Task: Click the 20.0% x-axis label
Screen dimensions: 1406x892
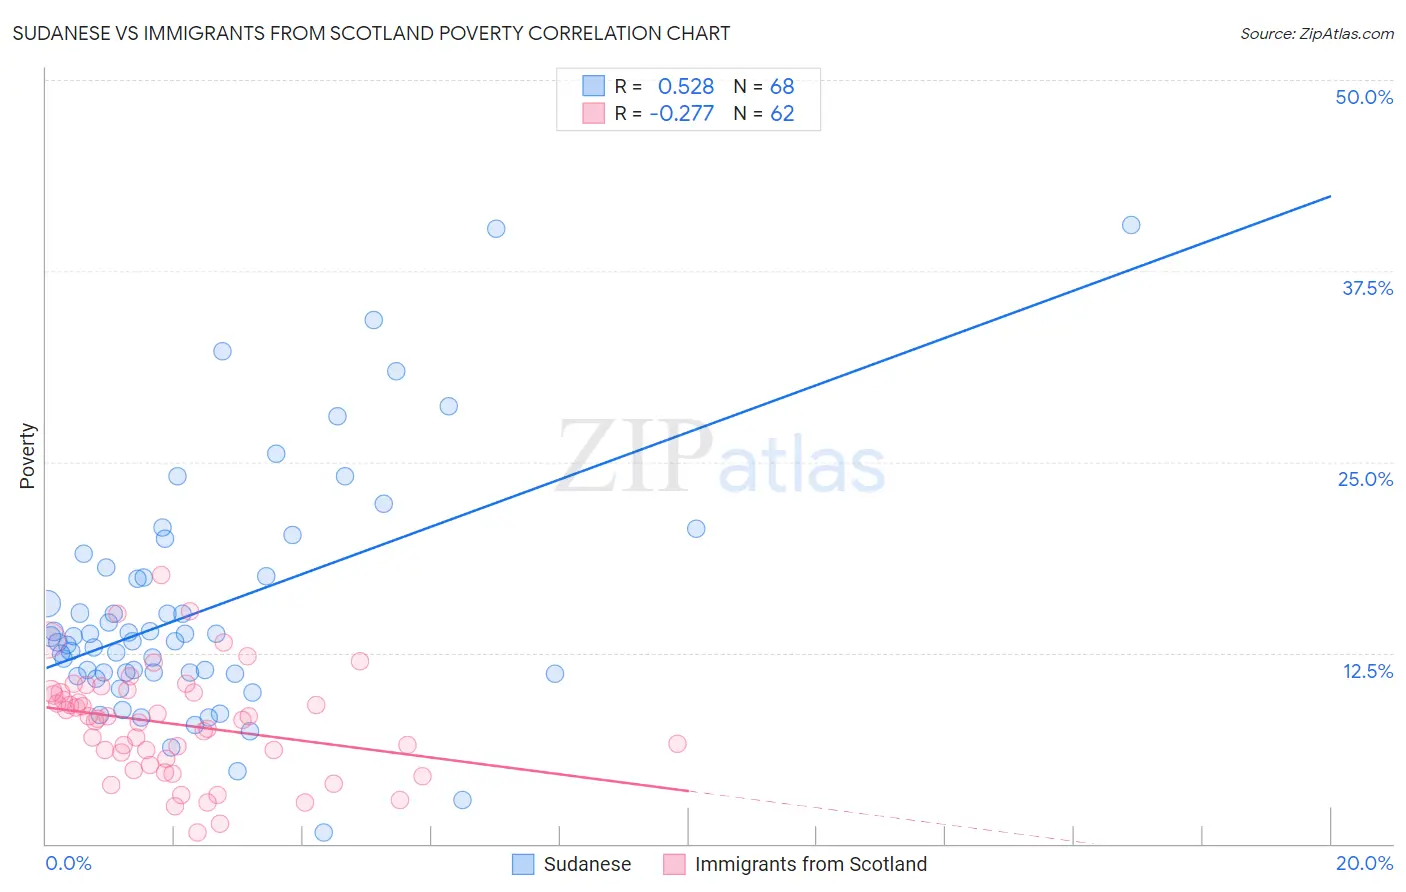Action: [x=1364, y=863]
